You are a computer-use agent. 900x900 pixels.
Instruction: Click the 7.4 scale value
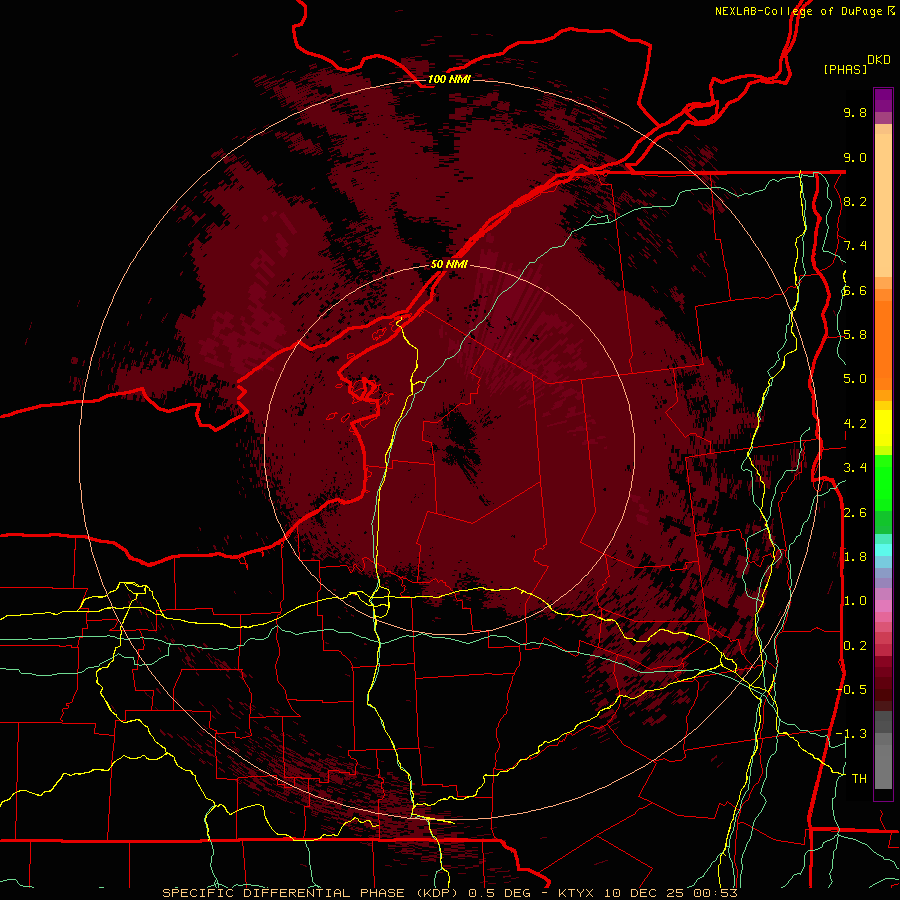[x=855, y=246]
